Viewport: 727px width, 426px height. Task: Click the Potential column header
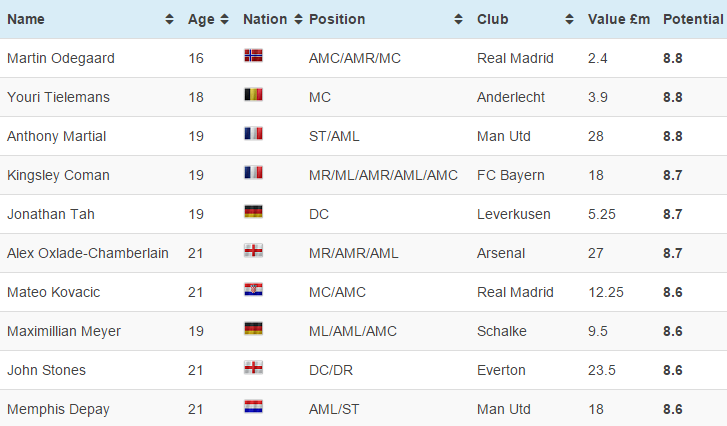692,19
